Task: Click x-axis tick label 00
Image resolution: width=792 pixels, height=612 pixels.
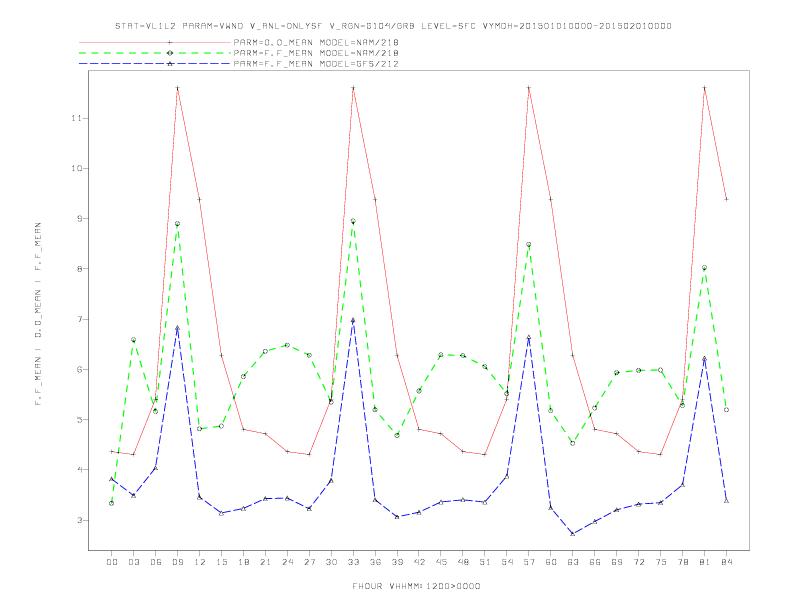Action: [x=112, y=562]
